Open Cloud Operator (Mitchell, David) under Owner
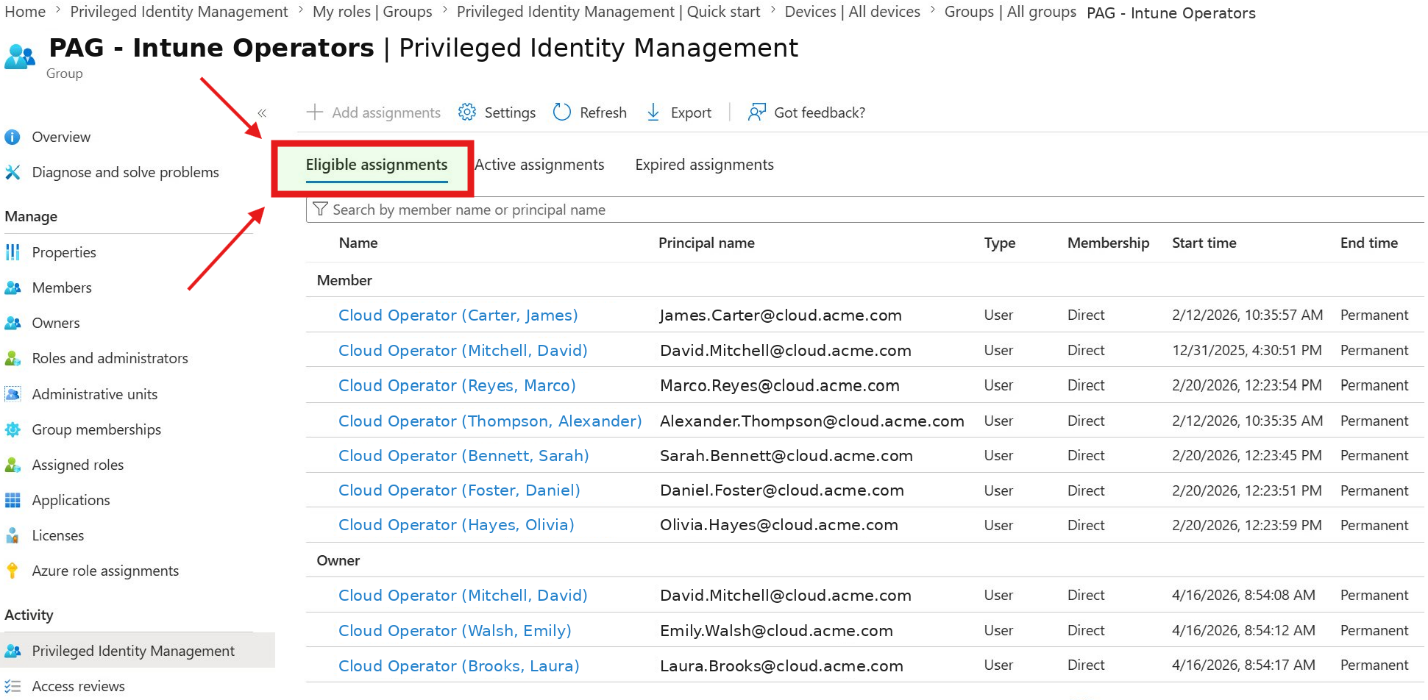Screen dimensions: 1428x700 coord(463,595)
